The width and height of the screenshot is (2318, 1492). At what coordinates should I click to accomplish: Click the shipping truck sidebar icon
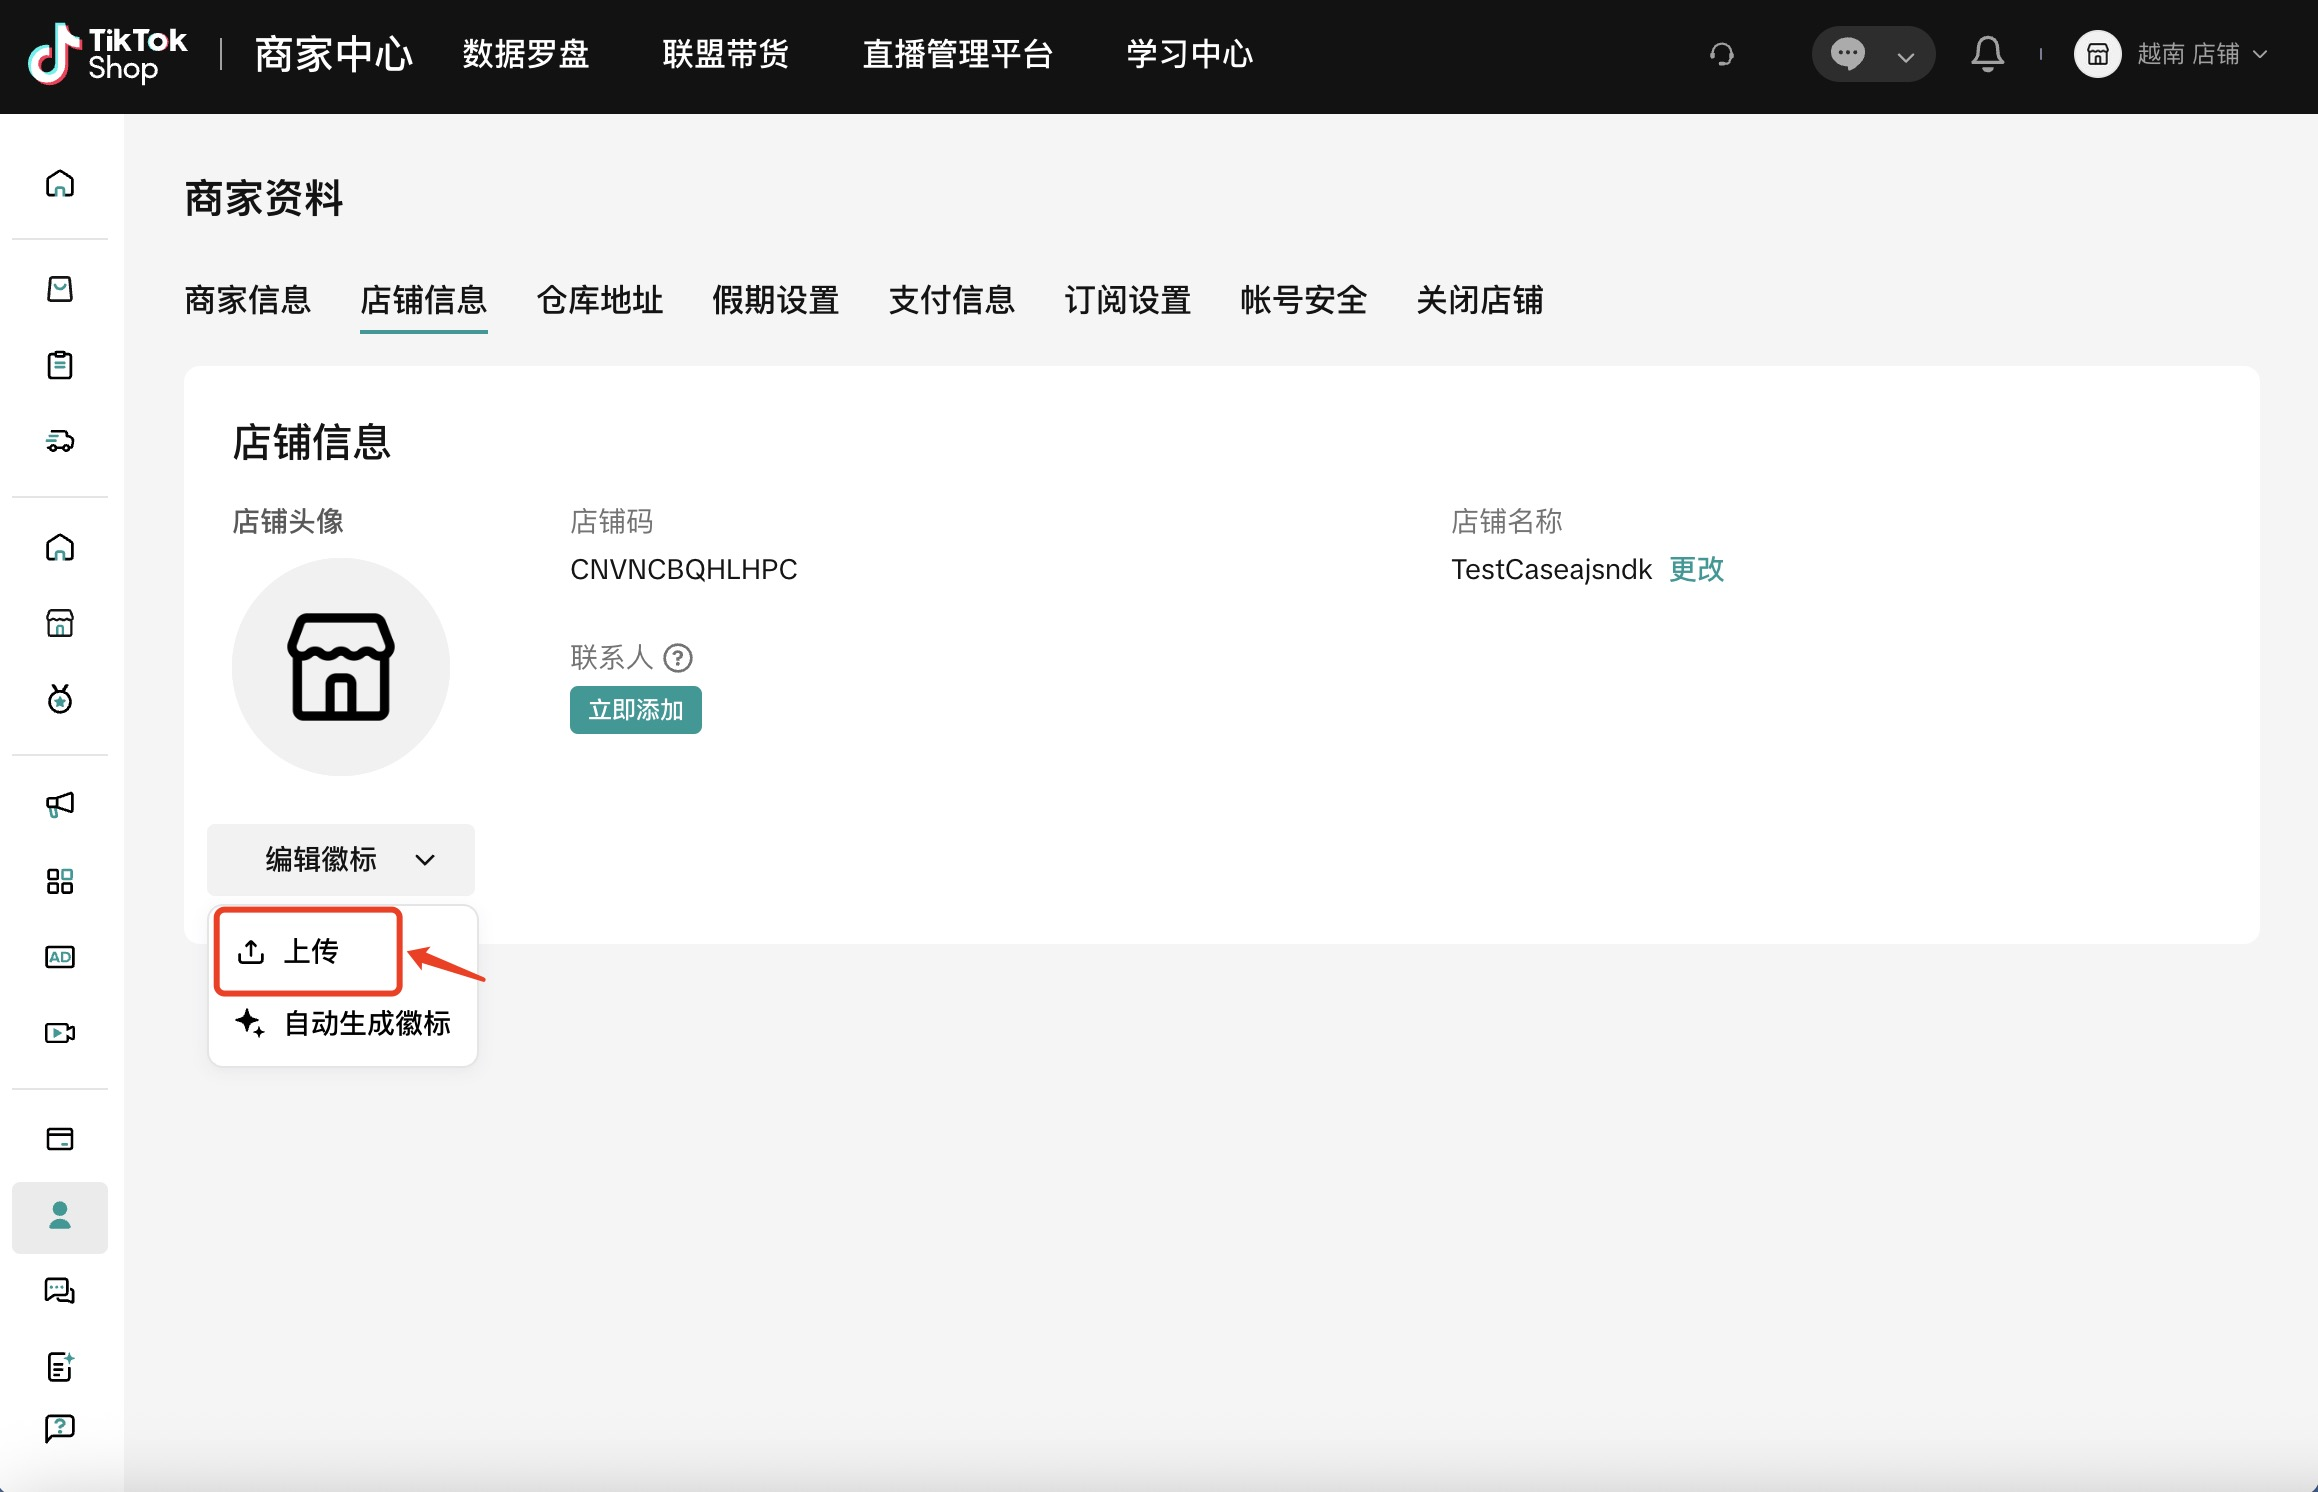pyautogui.click(x=60, y=441)
